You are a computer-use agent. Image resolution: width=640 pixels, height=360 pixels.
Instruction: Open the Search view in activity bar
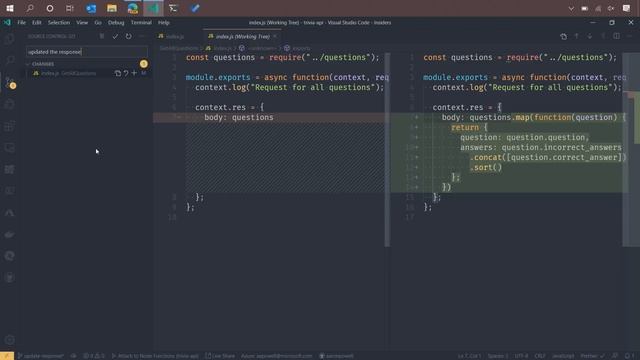click(x=9, y=60)
